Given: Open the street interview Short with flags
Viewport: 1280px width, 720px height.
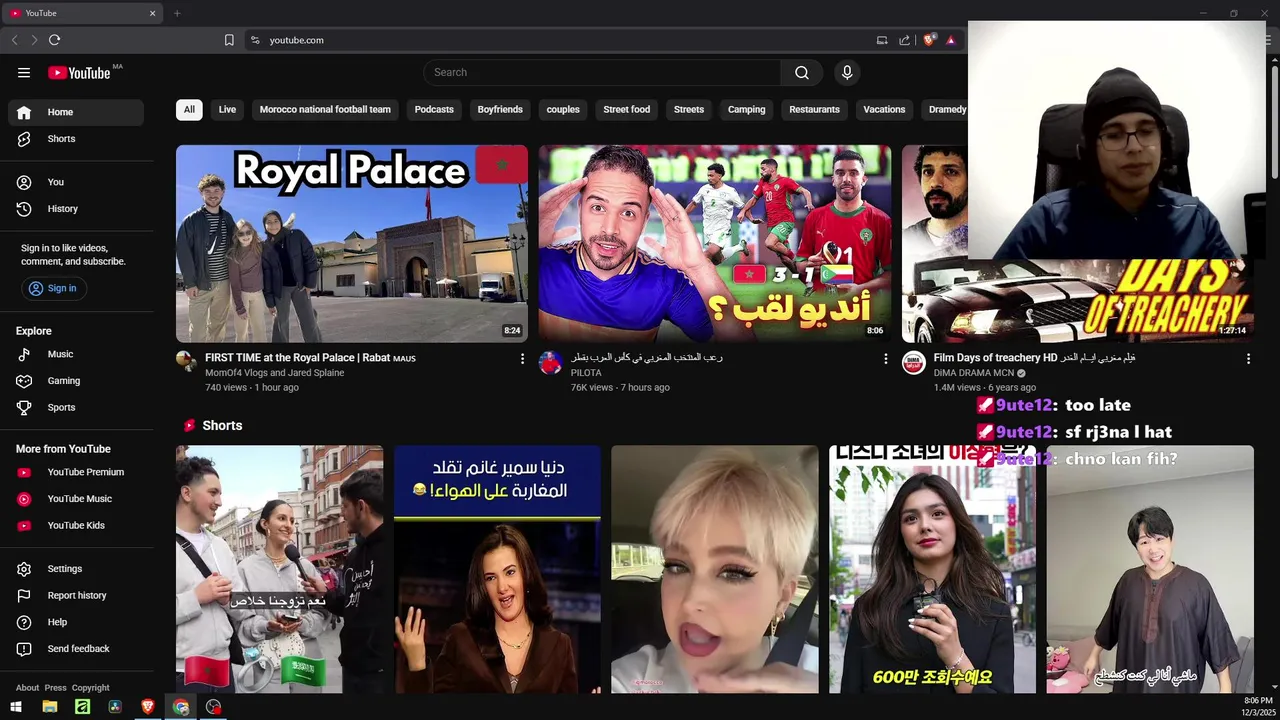Looking at the screenshot, I should click(279, 569).
